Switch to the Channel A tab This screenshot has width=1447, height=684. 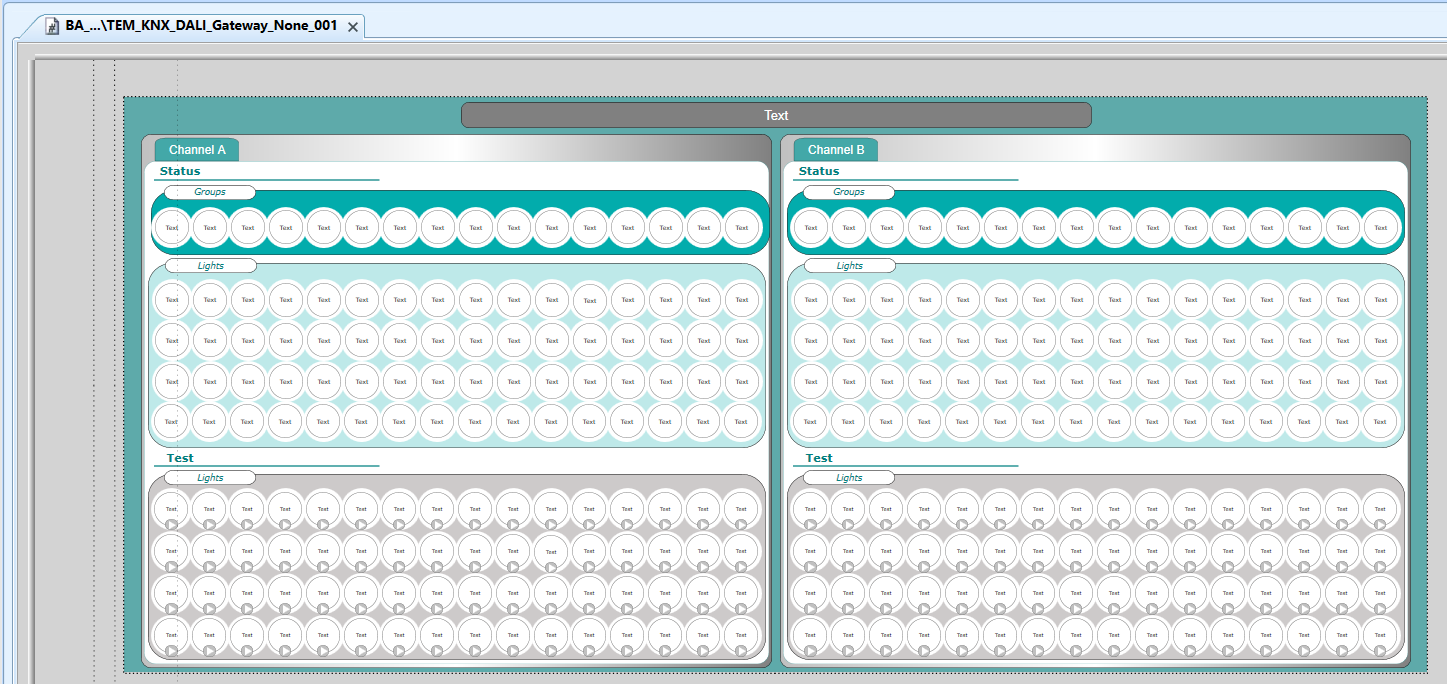[x=197, y=150]
